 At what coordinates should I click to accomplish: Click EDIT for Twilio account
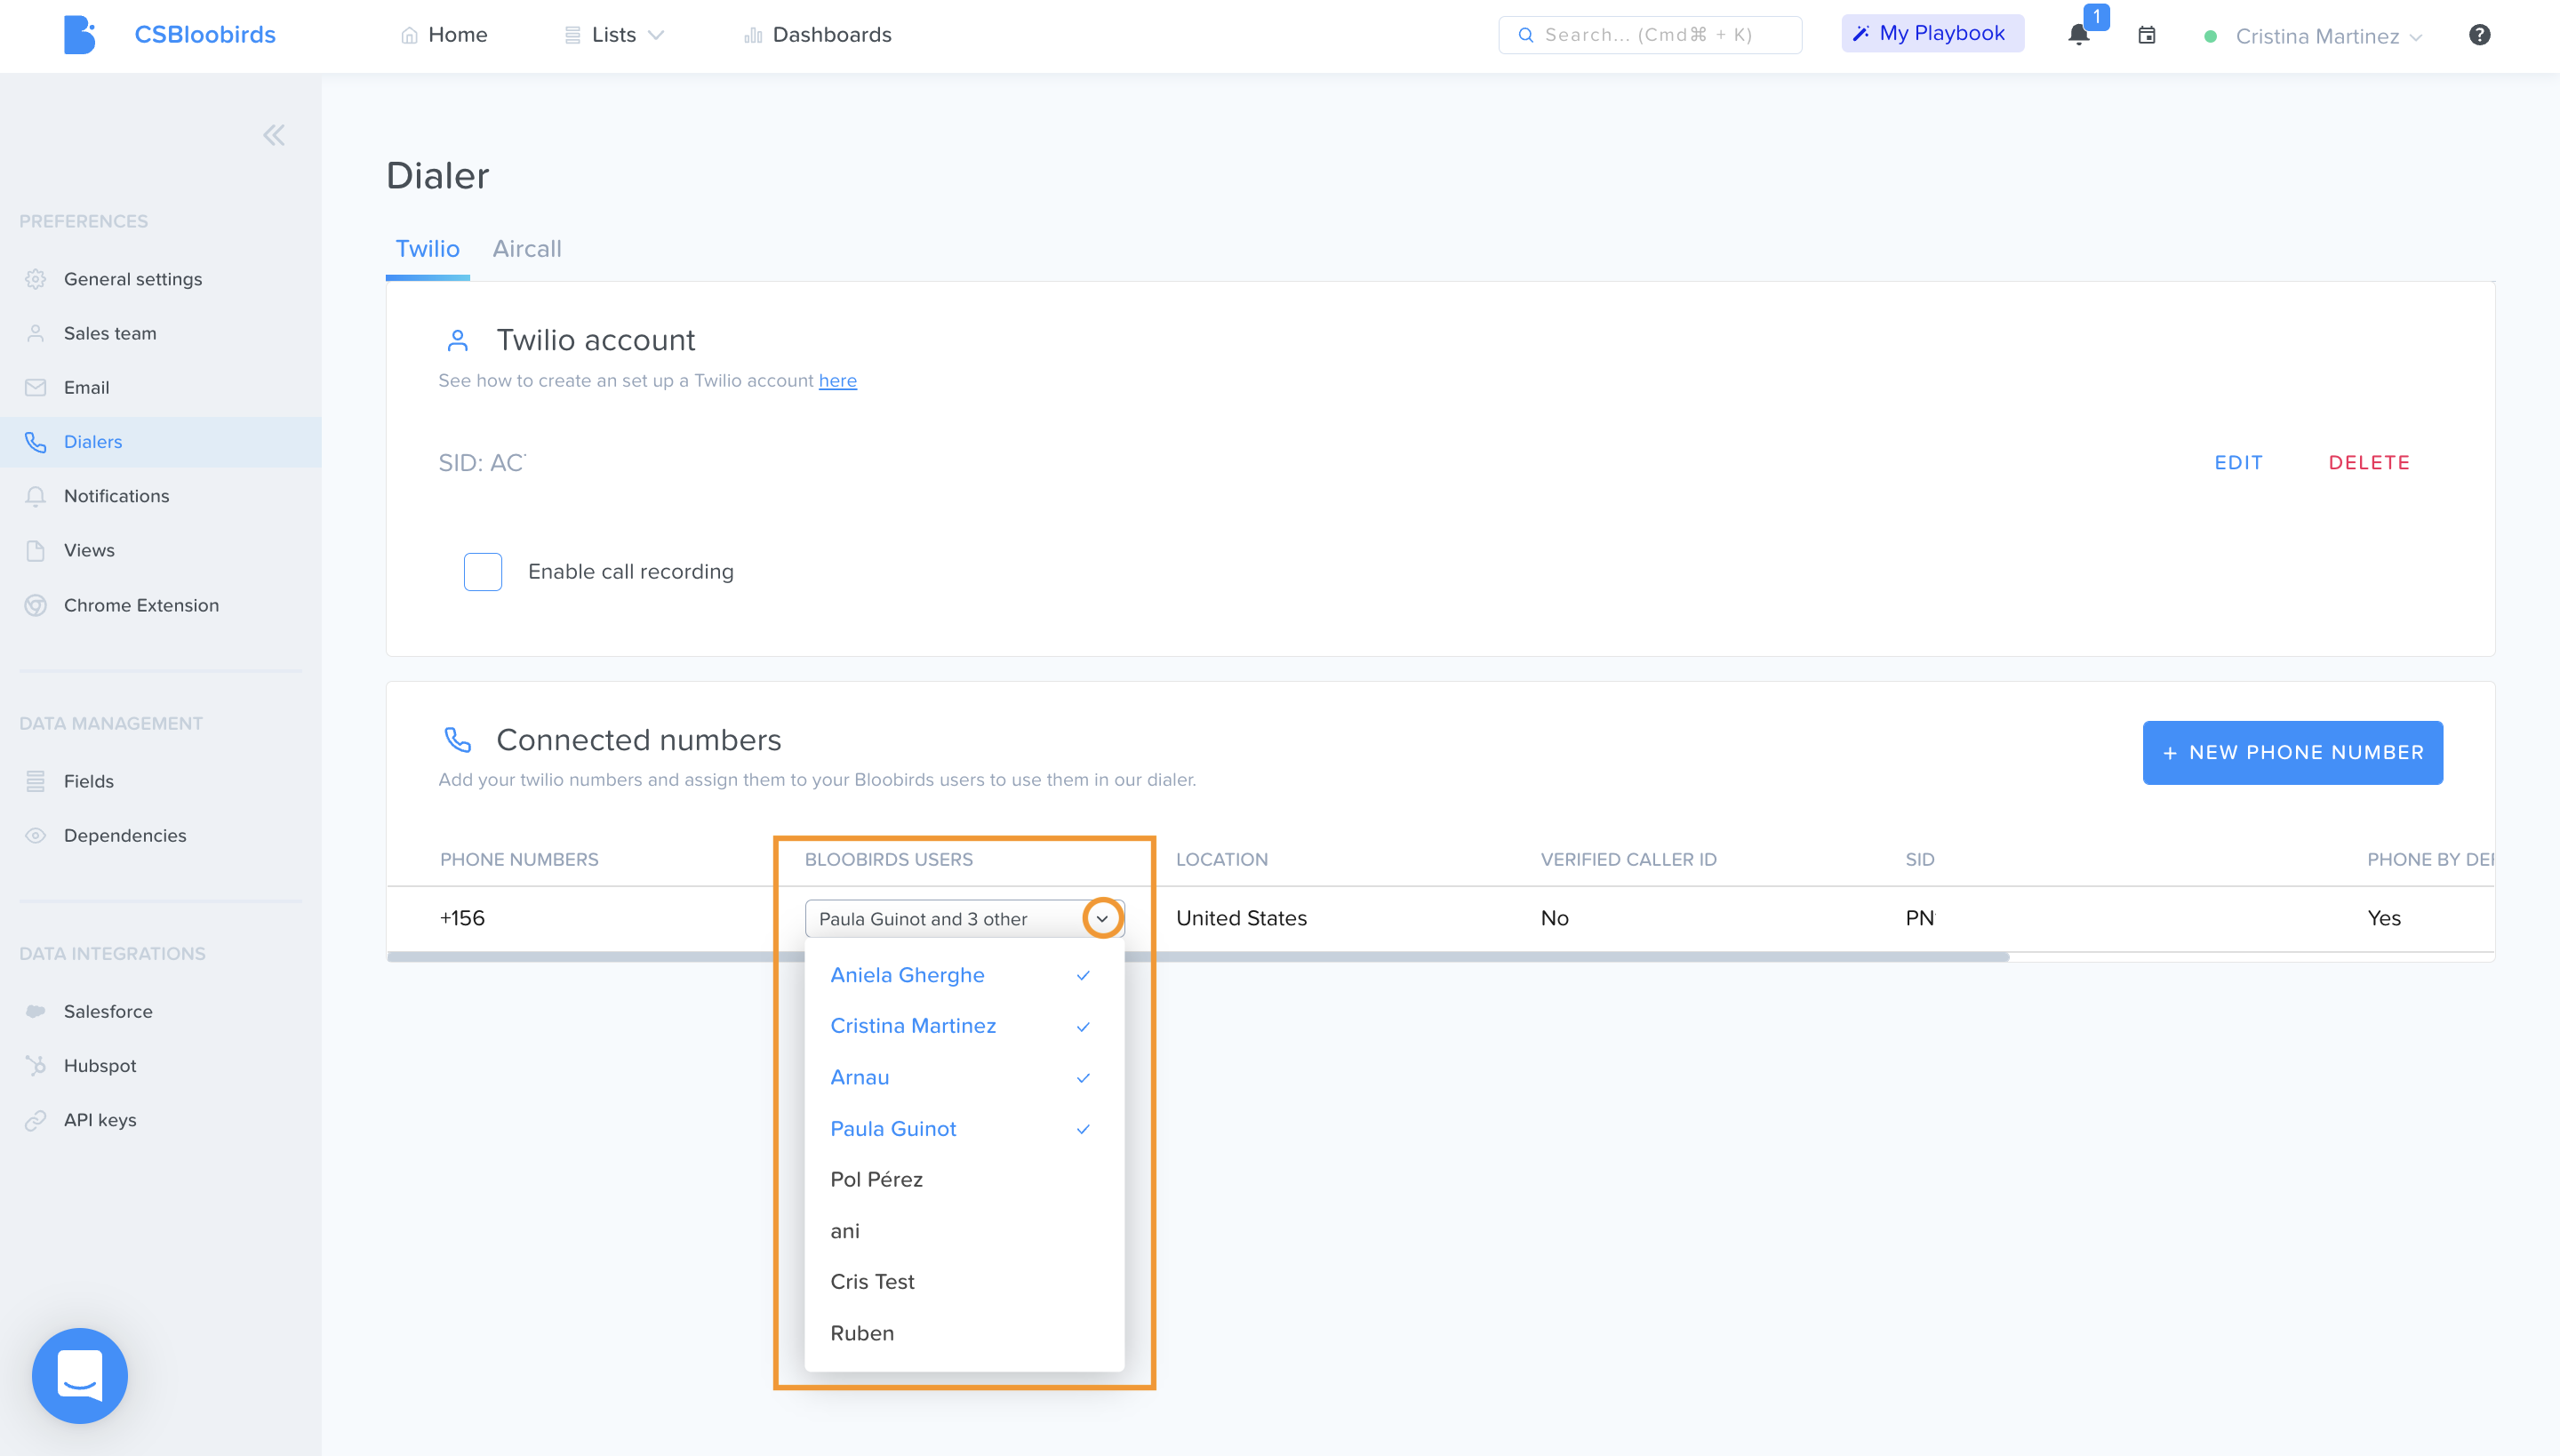tap(2238, 462)
